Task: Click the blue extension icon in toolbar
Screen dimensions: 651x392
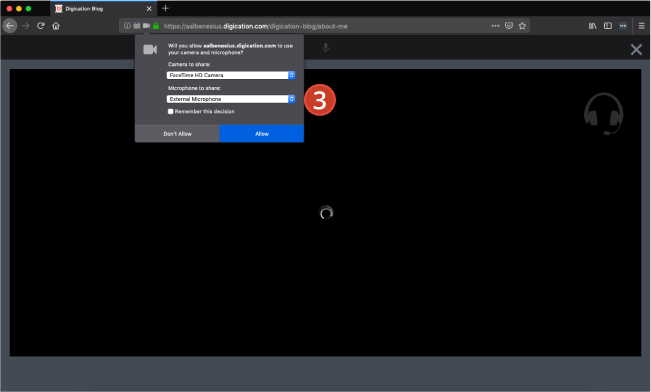Action: tap(623, 26)
